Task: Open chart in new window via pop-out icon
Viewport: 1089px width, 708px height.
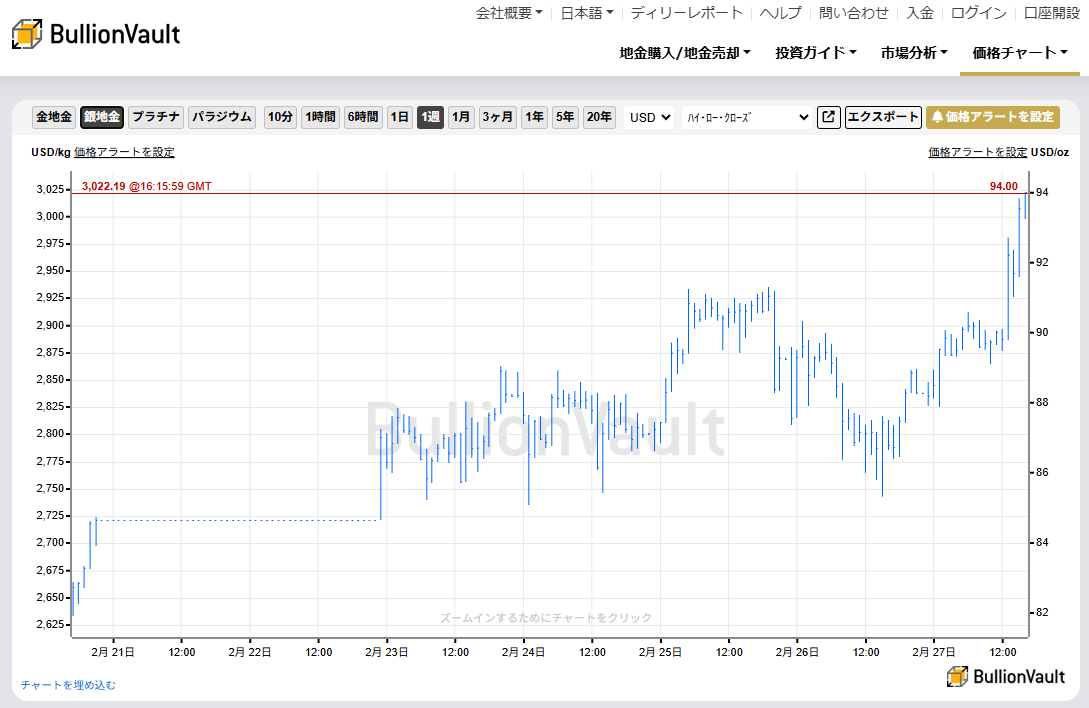Action: coord(828,117)
